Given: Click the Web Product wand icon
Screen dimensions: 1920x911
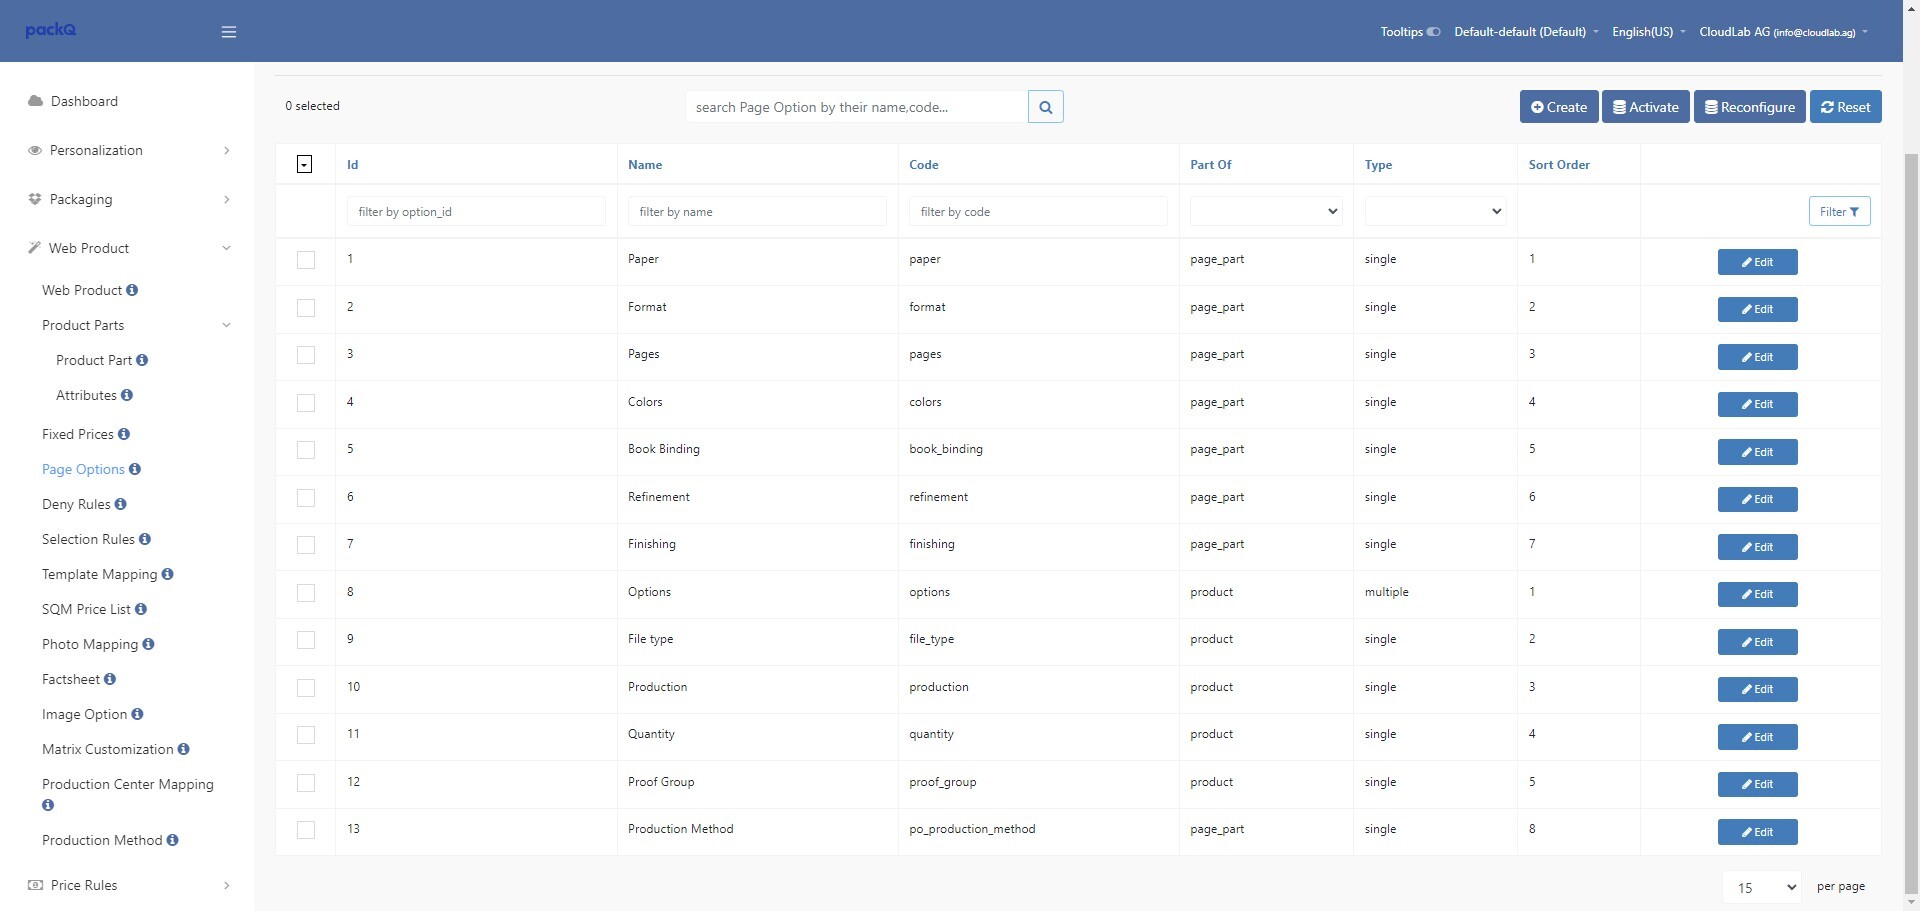Looking at the screenshot, I should (x=34, y=248).
